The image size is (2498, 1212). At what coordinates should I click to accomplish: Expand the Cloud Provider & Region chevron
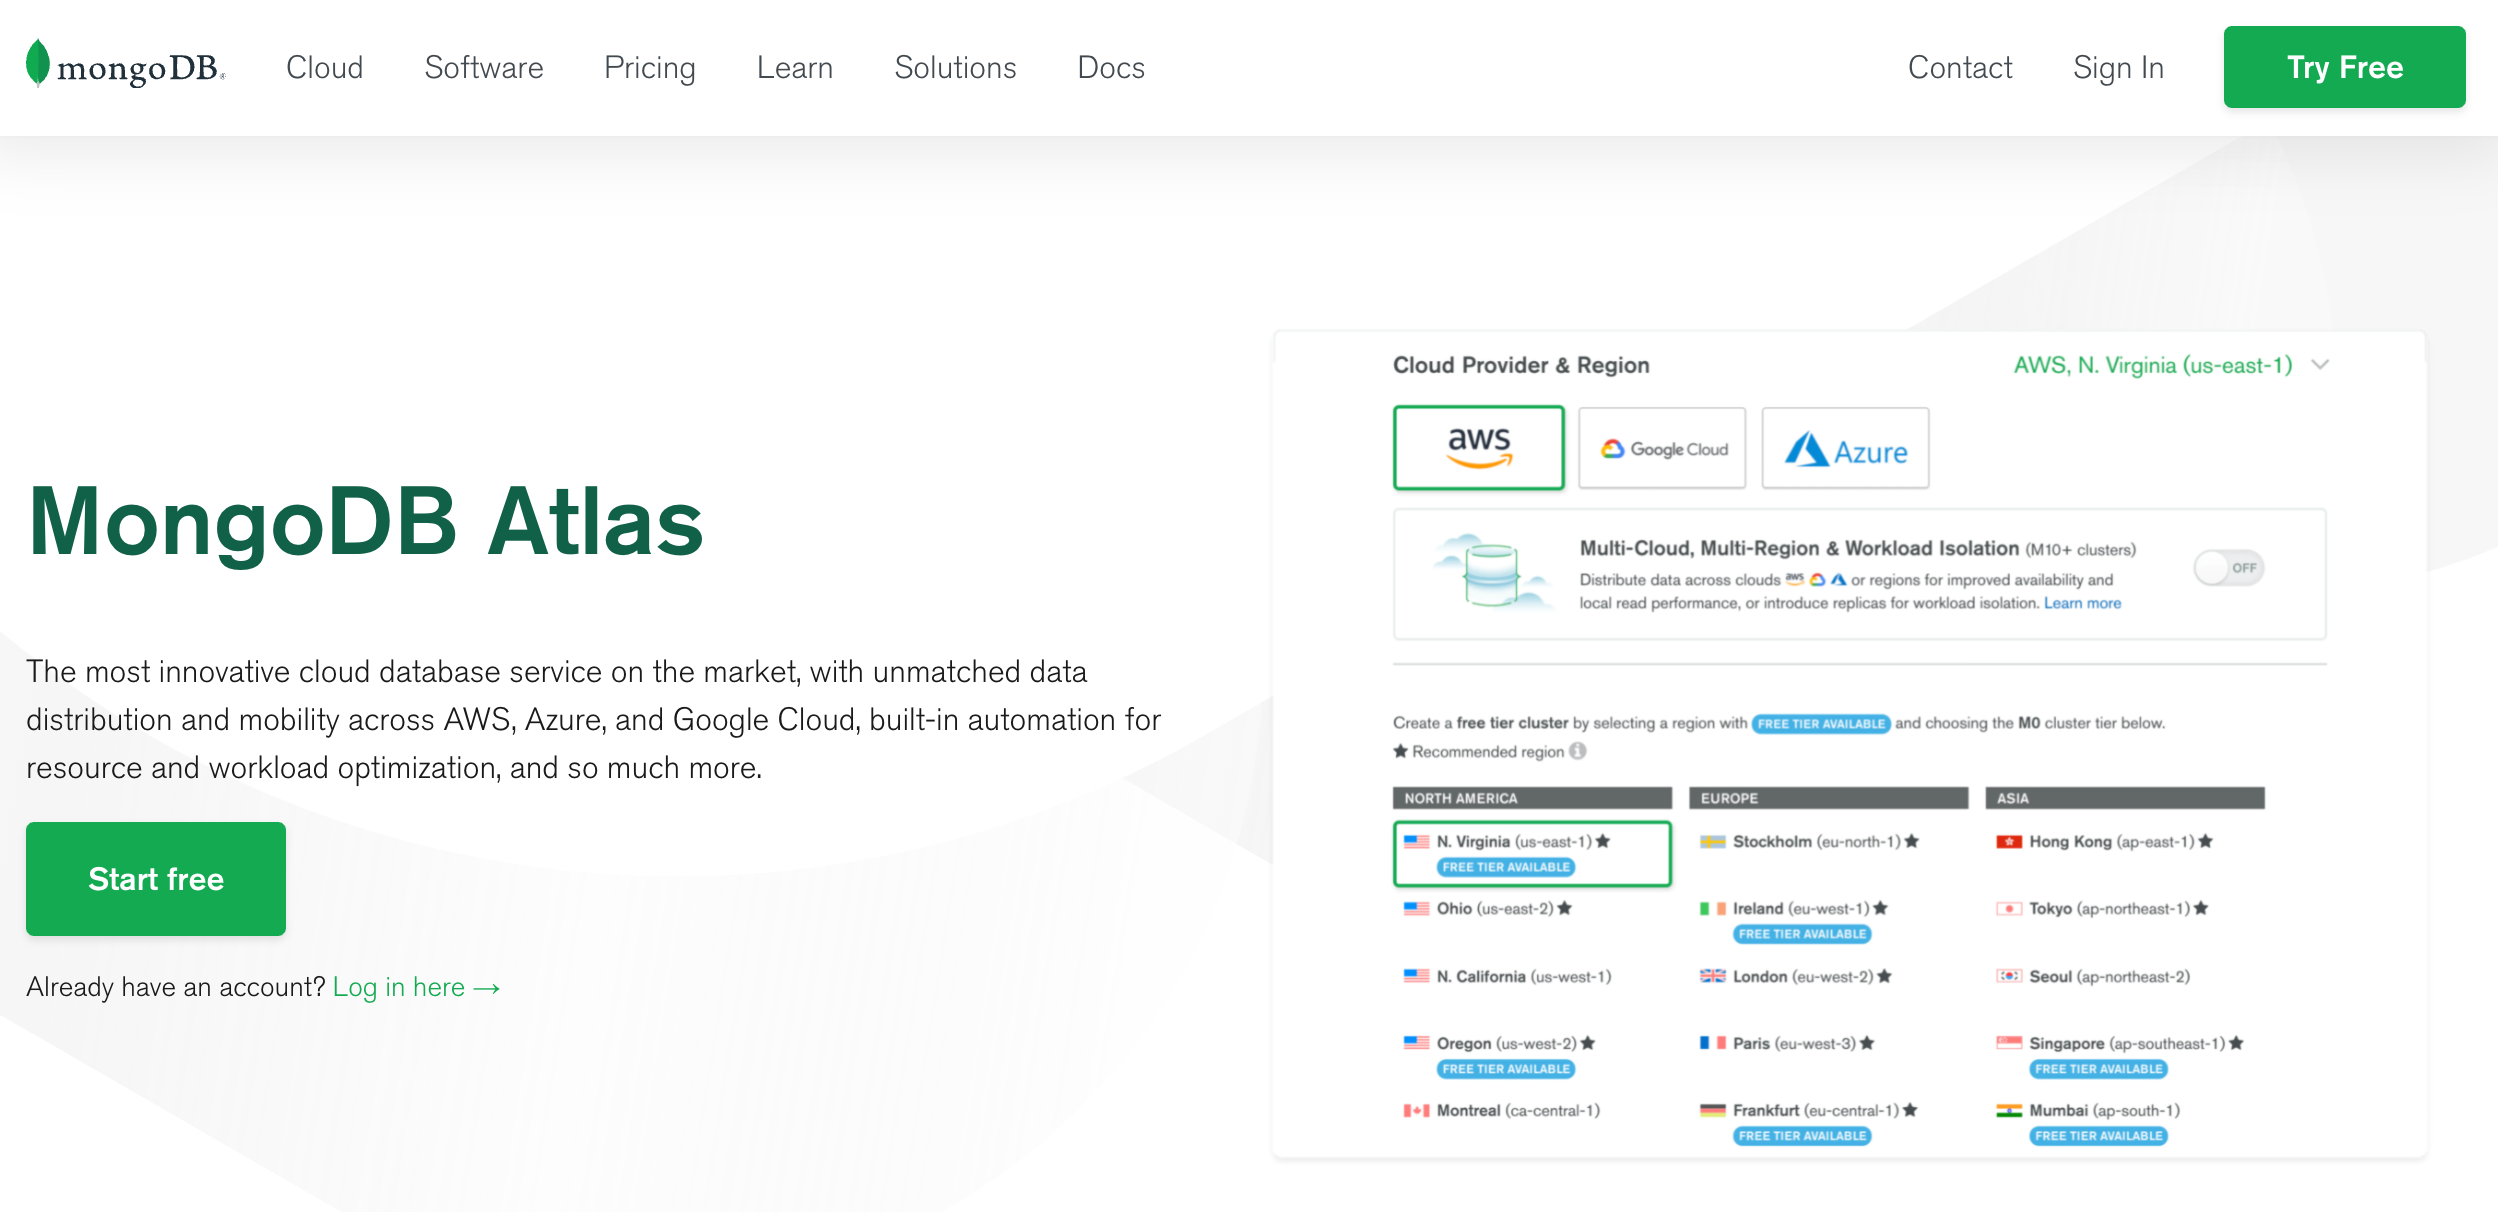[2321, 365]
